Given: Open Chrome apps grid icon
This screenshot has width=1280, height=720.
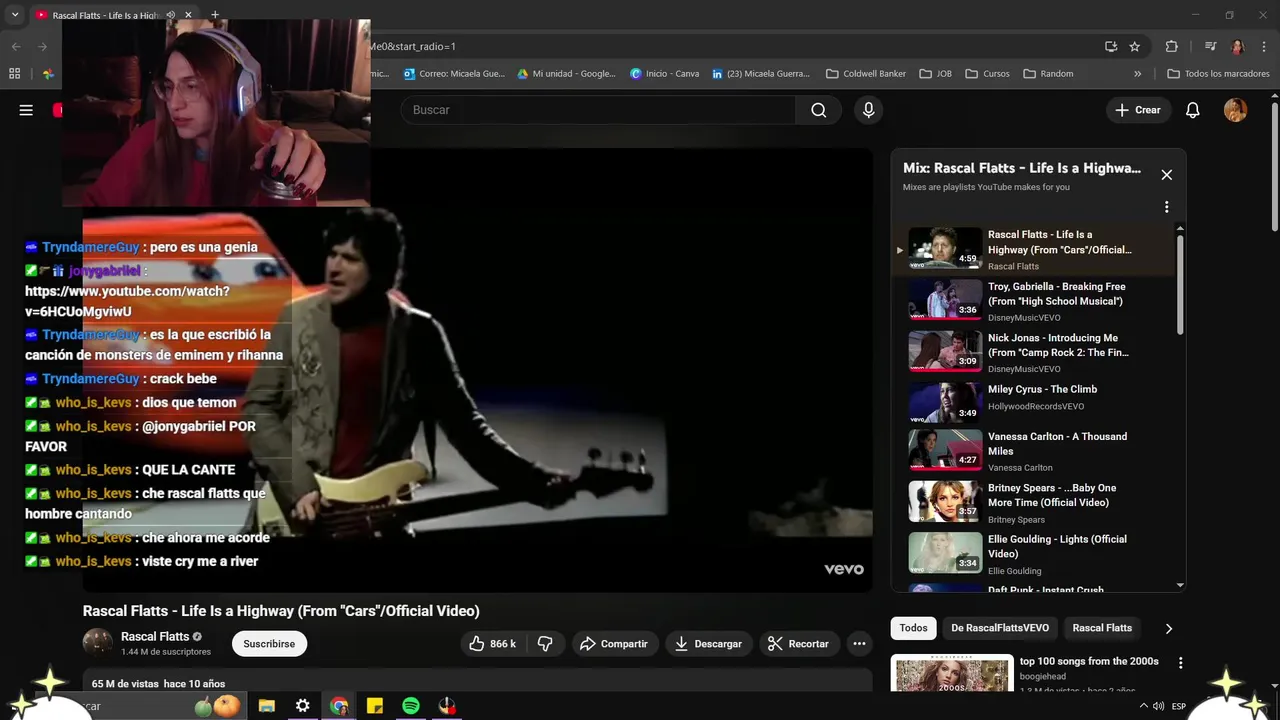Looking at the screenshot, I should 14,74.
